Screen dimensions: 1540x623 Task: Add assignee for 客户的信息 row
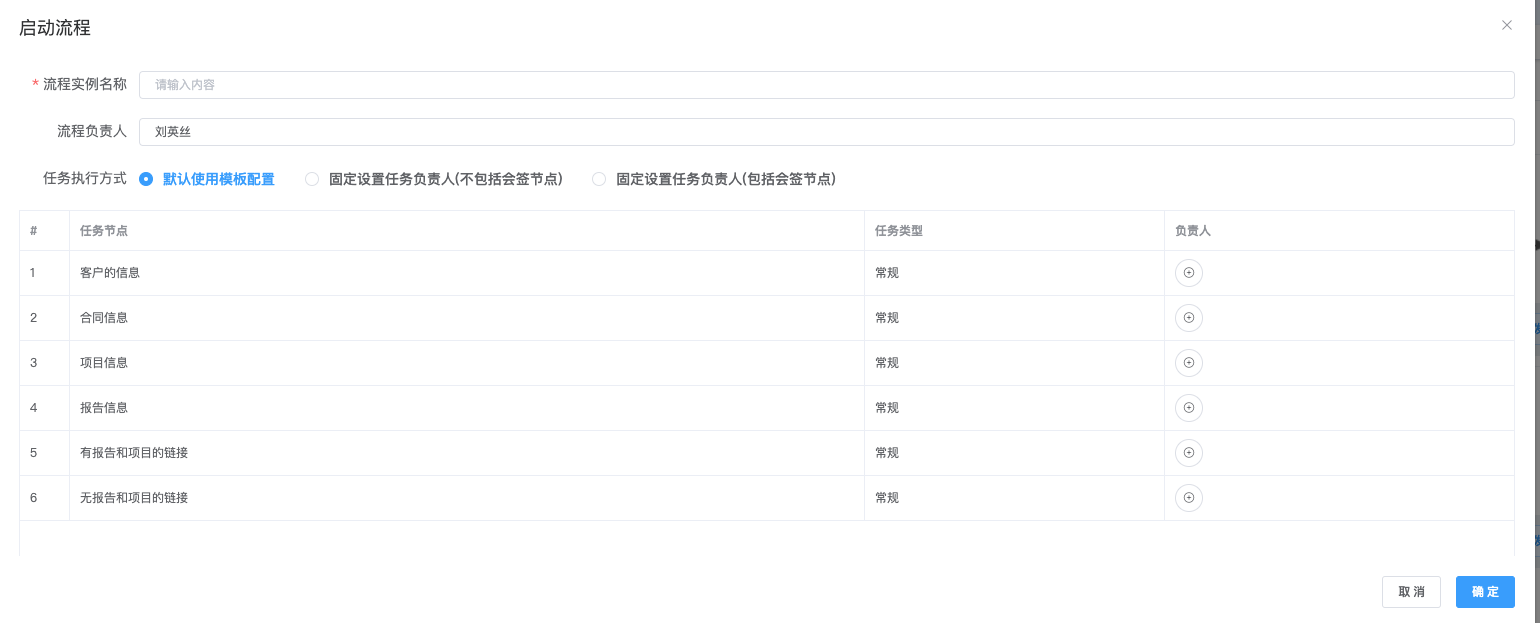pos(1188,272)
